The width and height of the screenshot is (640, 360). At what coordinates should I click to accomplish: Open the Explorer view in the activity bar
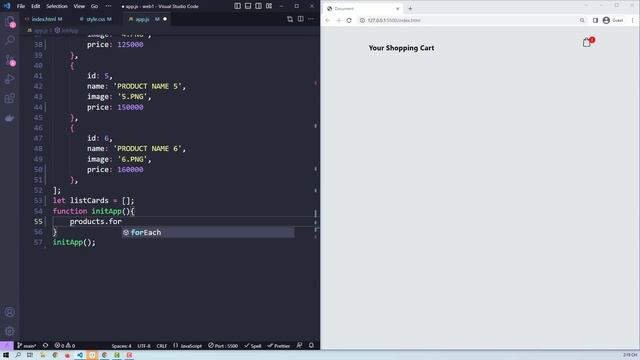pos(10,21)
